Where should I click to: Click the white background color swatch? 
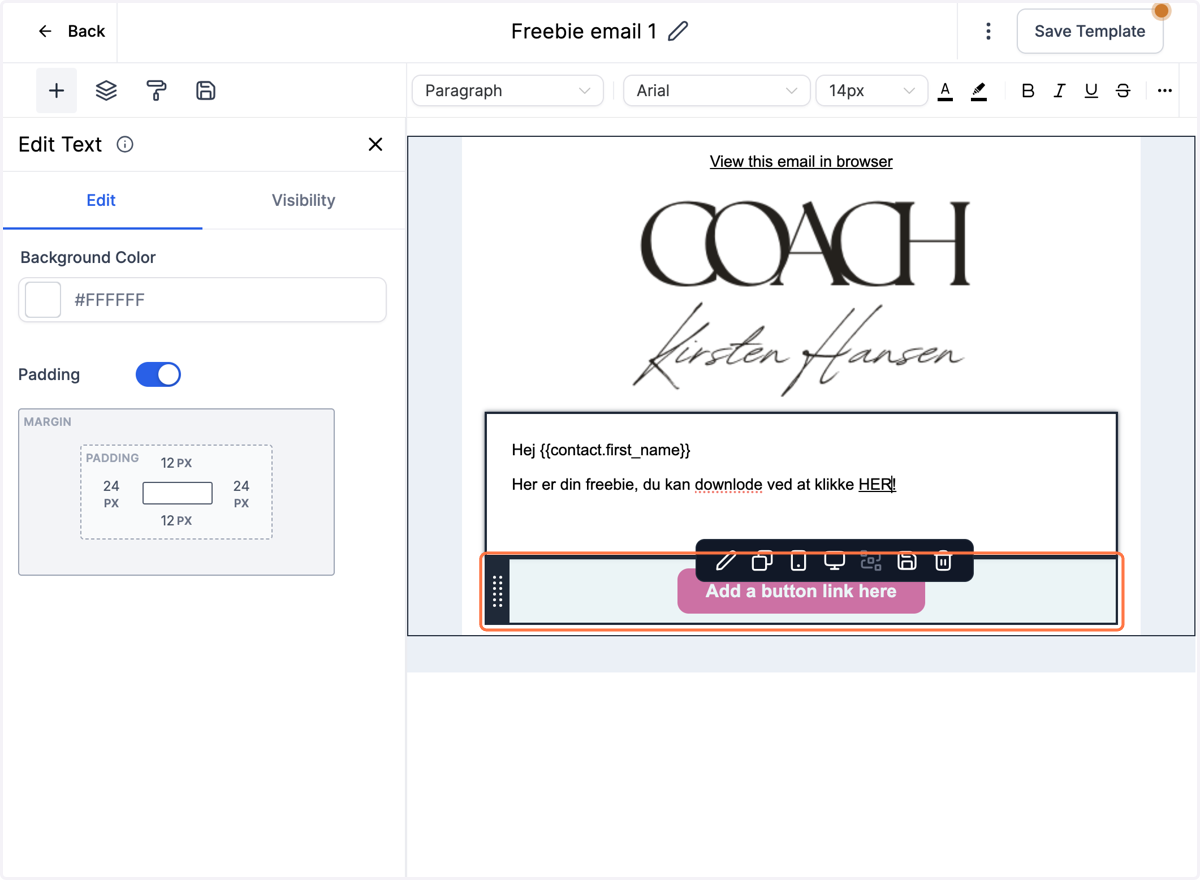click(x=43, y=300)
